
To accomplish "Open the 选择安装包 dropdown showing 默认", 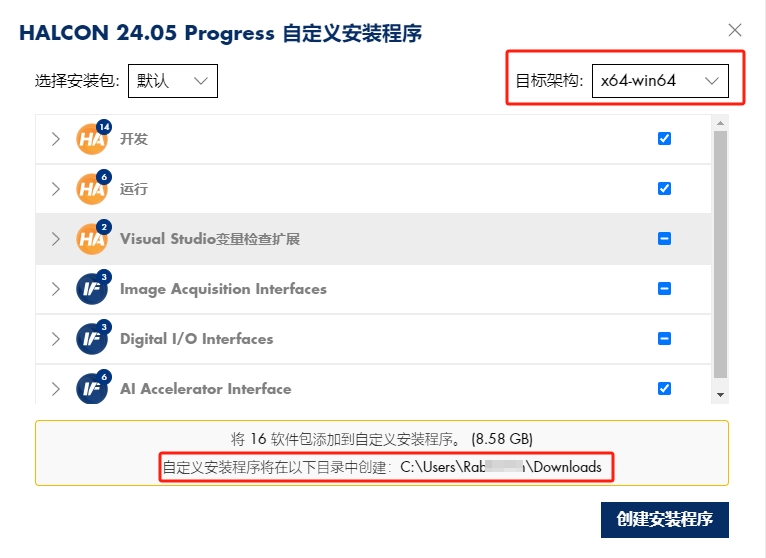I will (x=173, y=81).
